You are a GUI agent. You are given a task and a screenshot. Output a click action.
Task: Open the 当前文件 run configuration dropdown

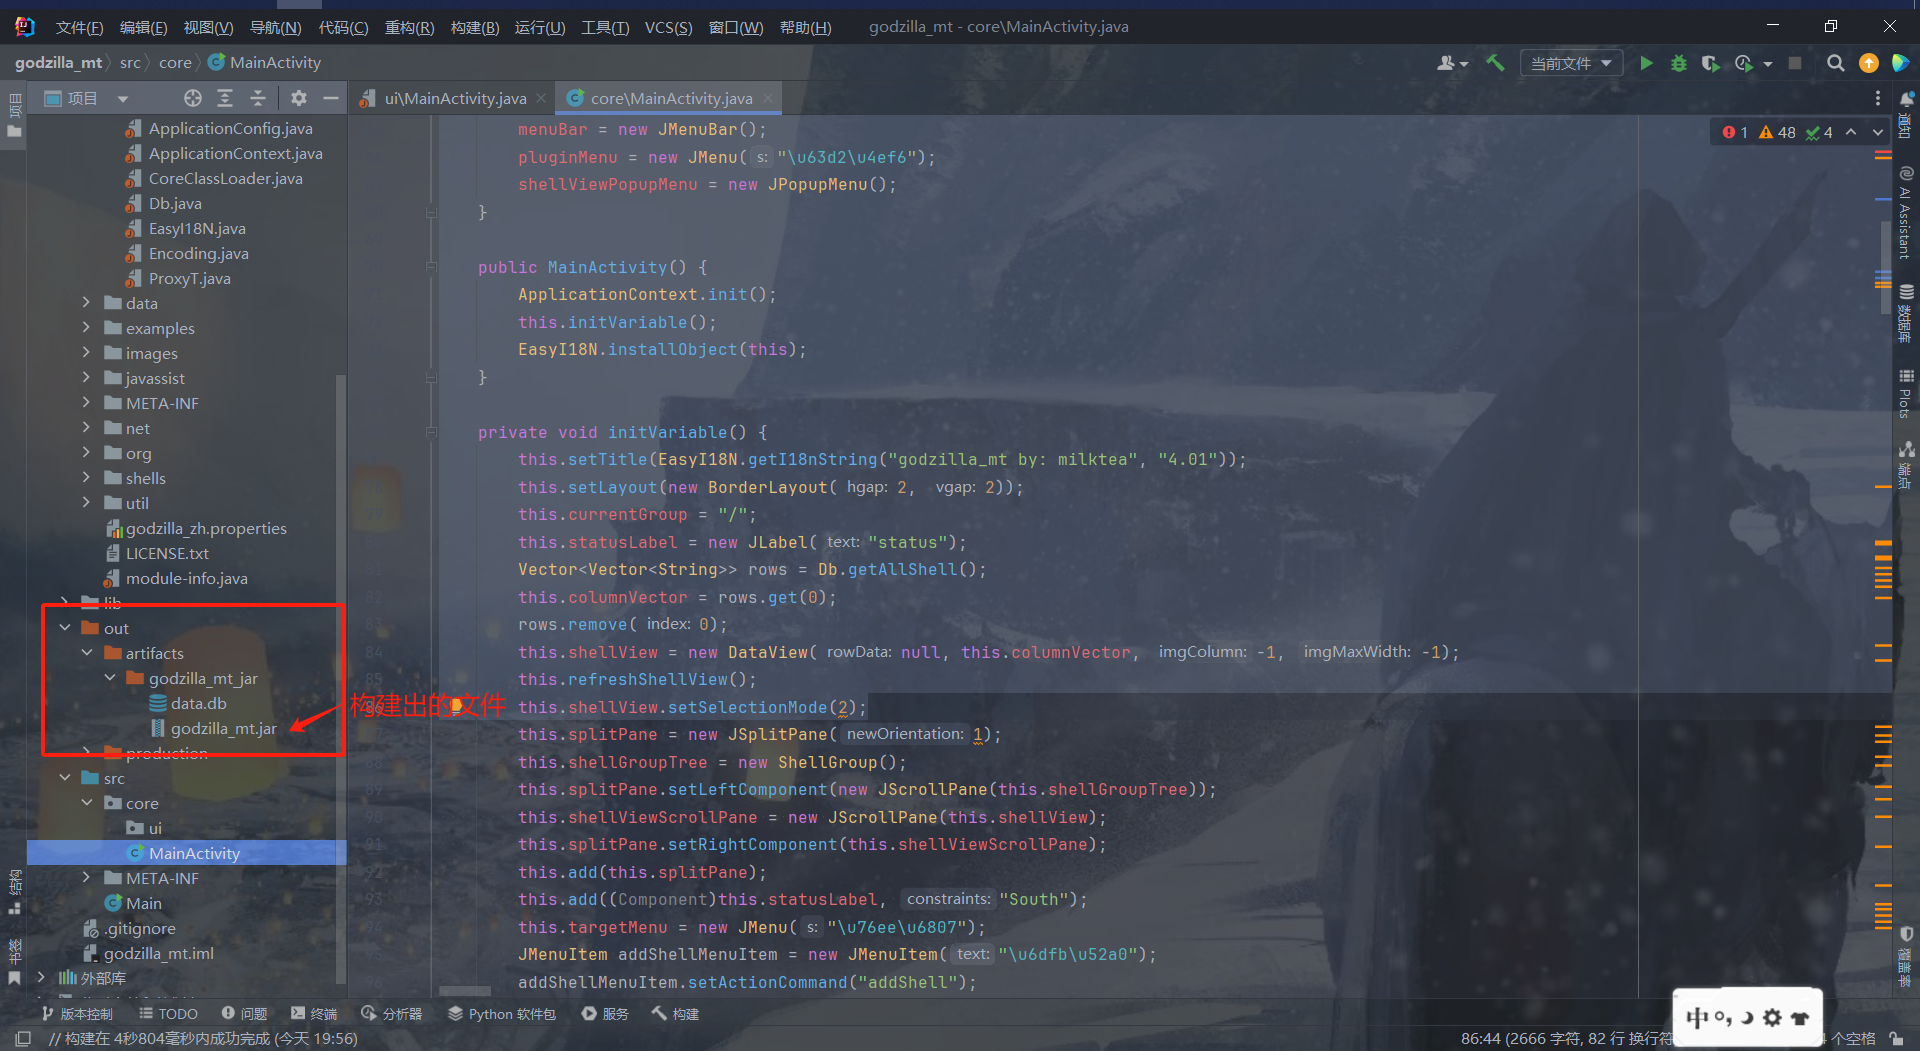click(x=1571, y=63)
